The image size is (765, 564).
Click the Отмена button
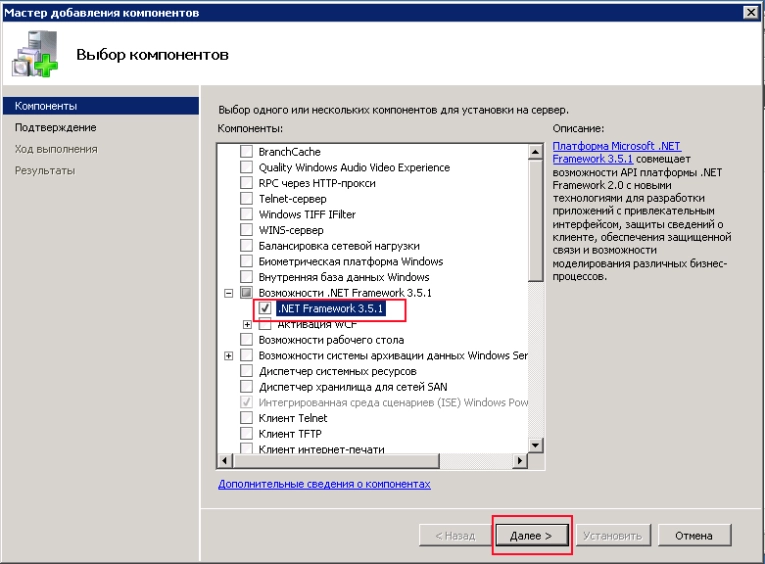coord(694,536)
